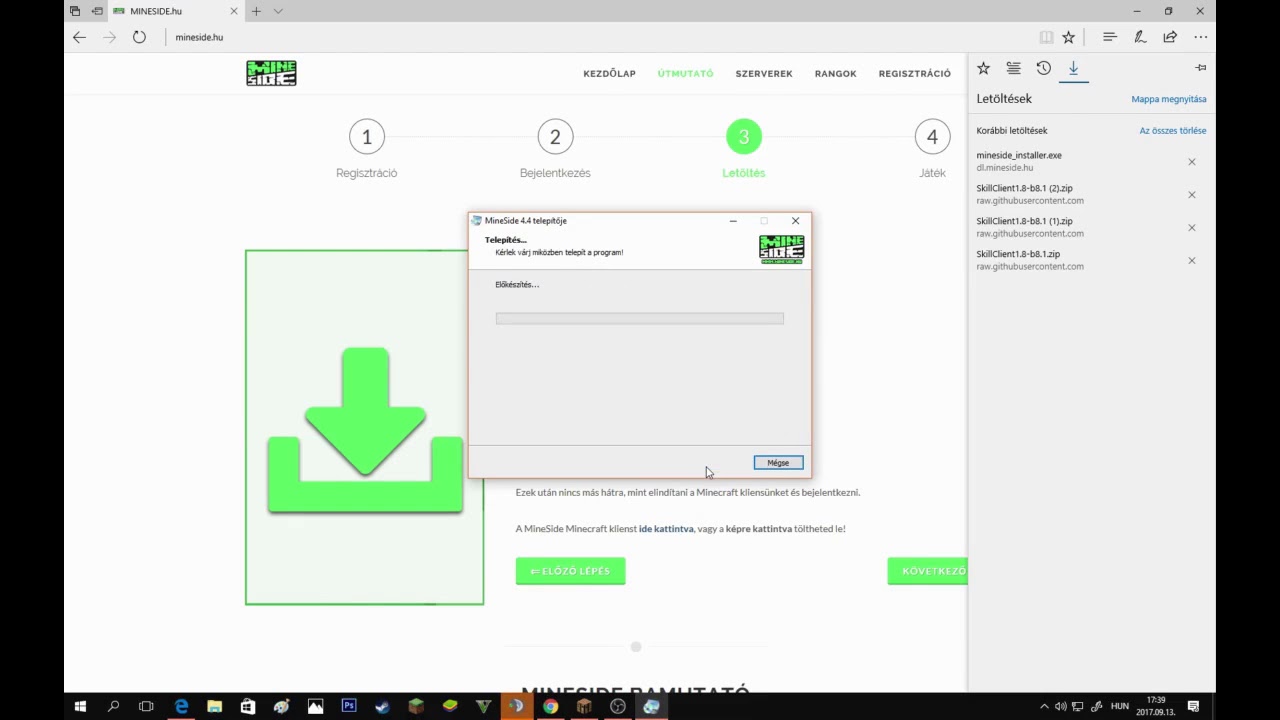Open the RANGOK menu item
The width and height of the screenshot is (1280, 720).
tap(835, 73)
